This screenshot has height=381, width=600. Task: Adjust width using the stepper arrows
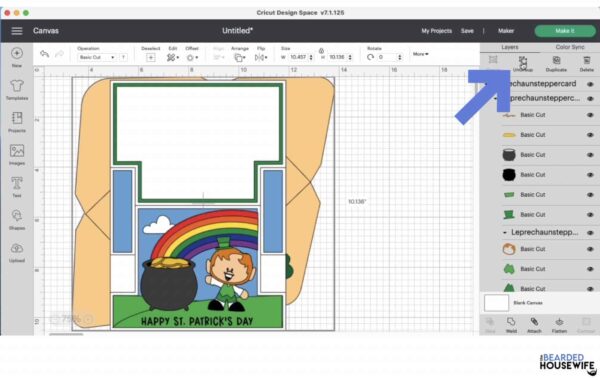pos(311,57)
